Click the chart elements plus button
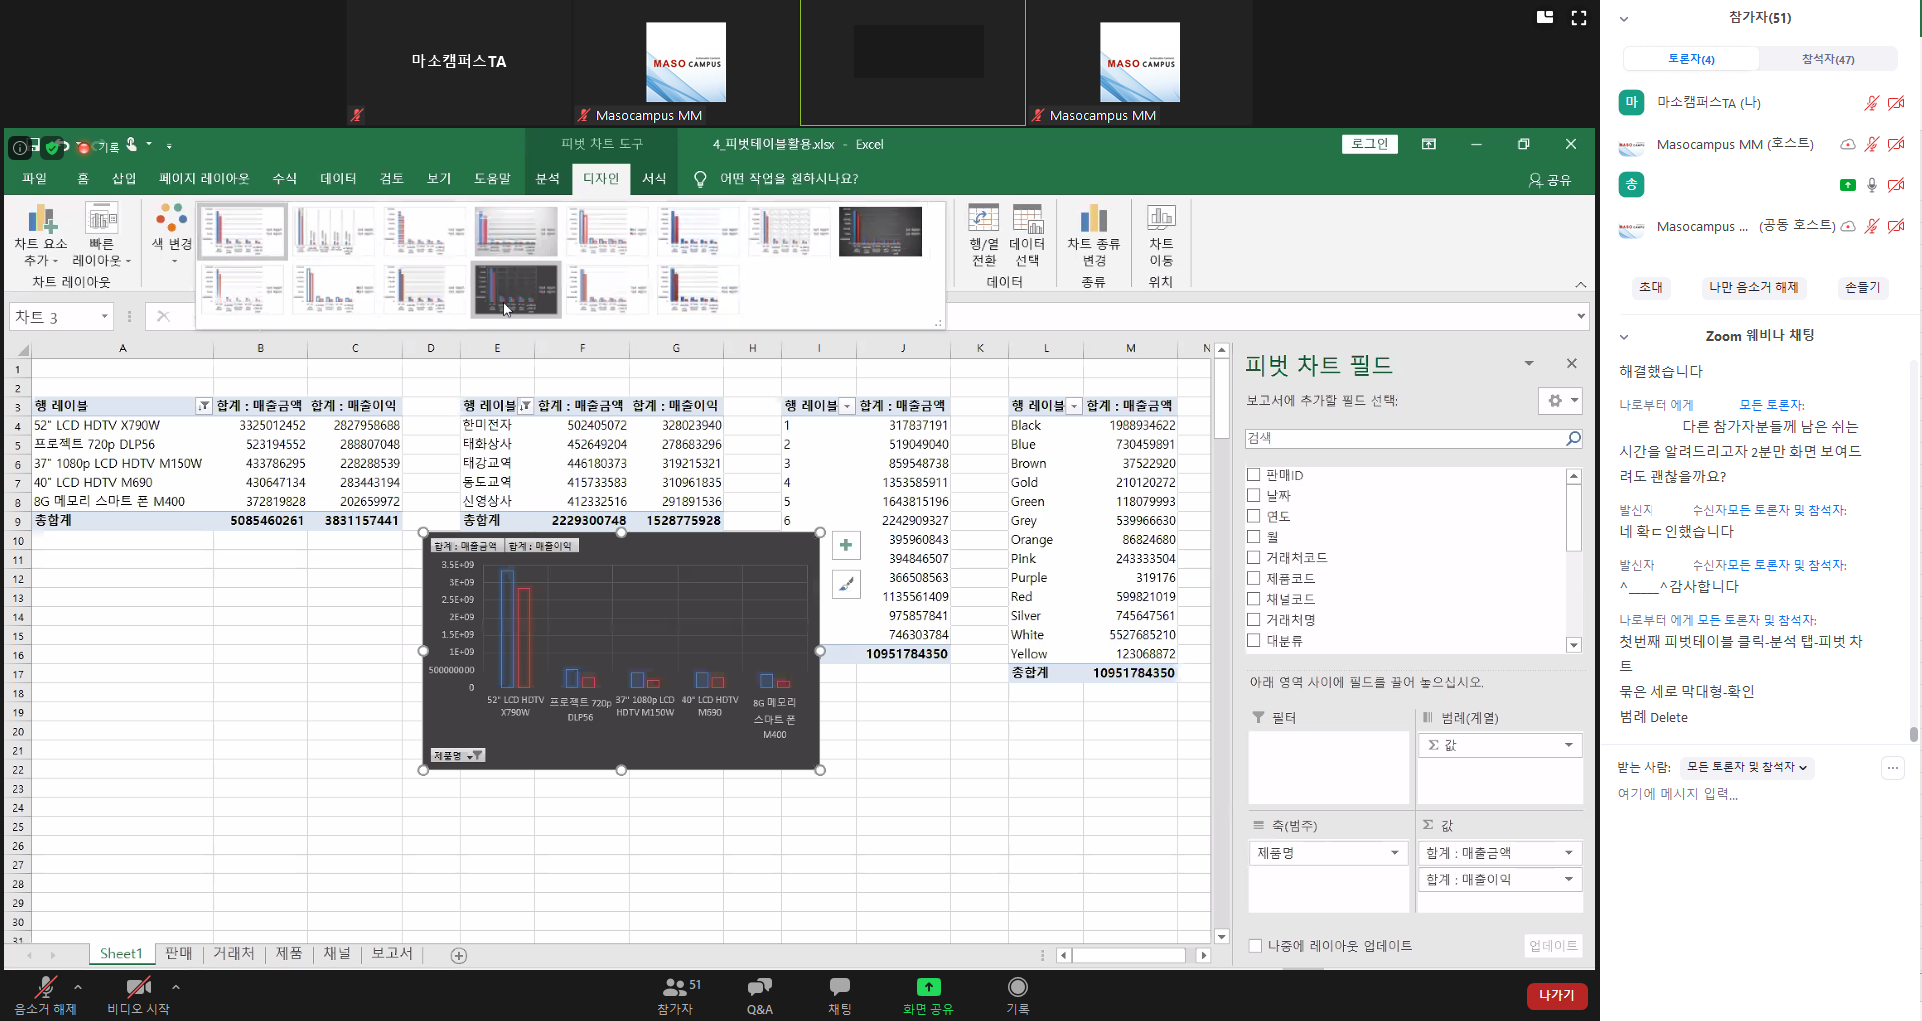The width and height of the screenshot is (1922, 1021). click(x=846, y=545)
